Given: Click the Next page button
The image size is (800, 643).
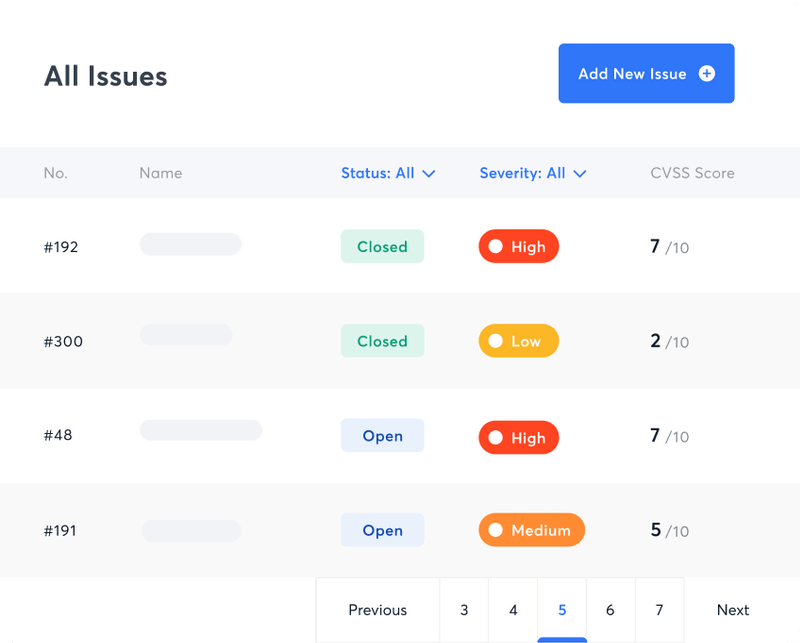Looking at the screenshot, I should pyautogui.click(x=732, y=610).
